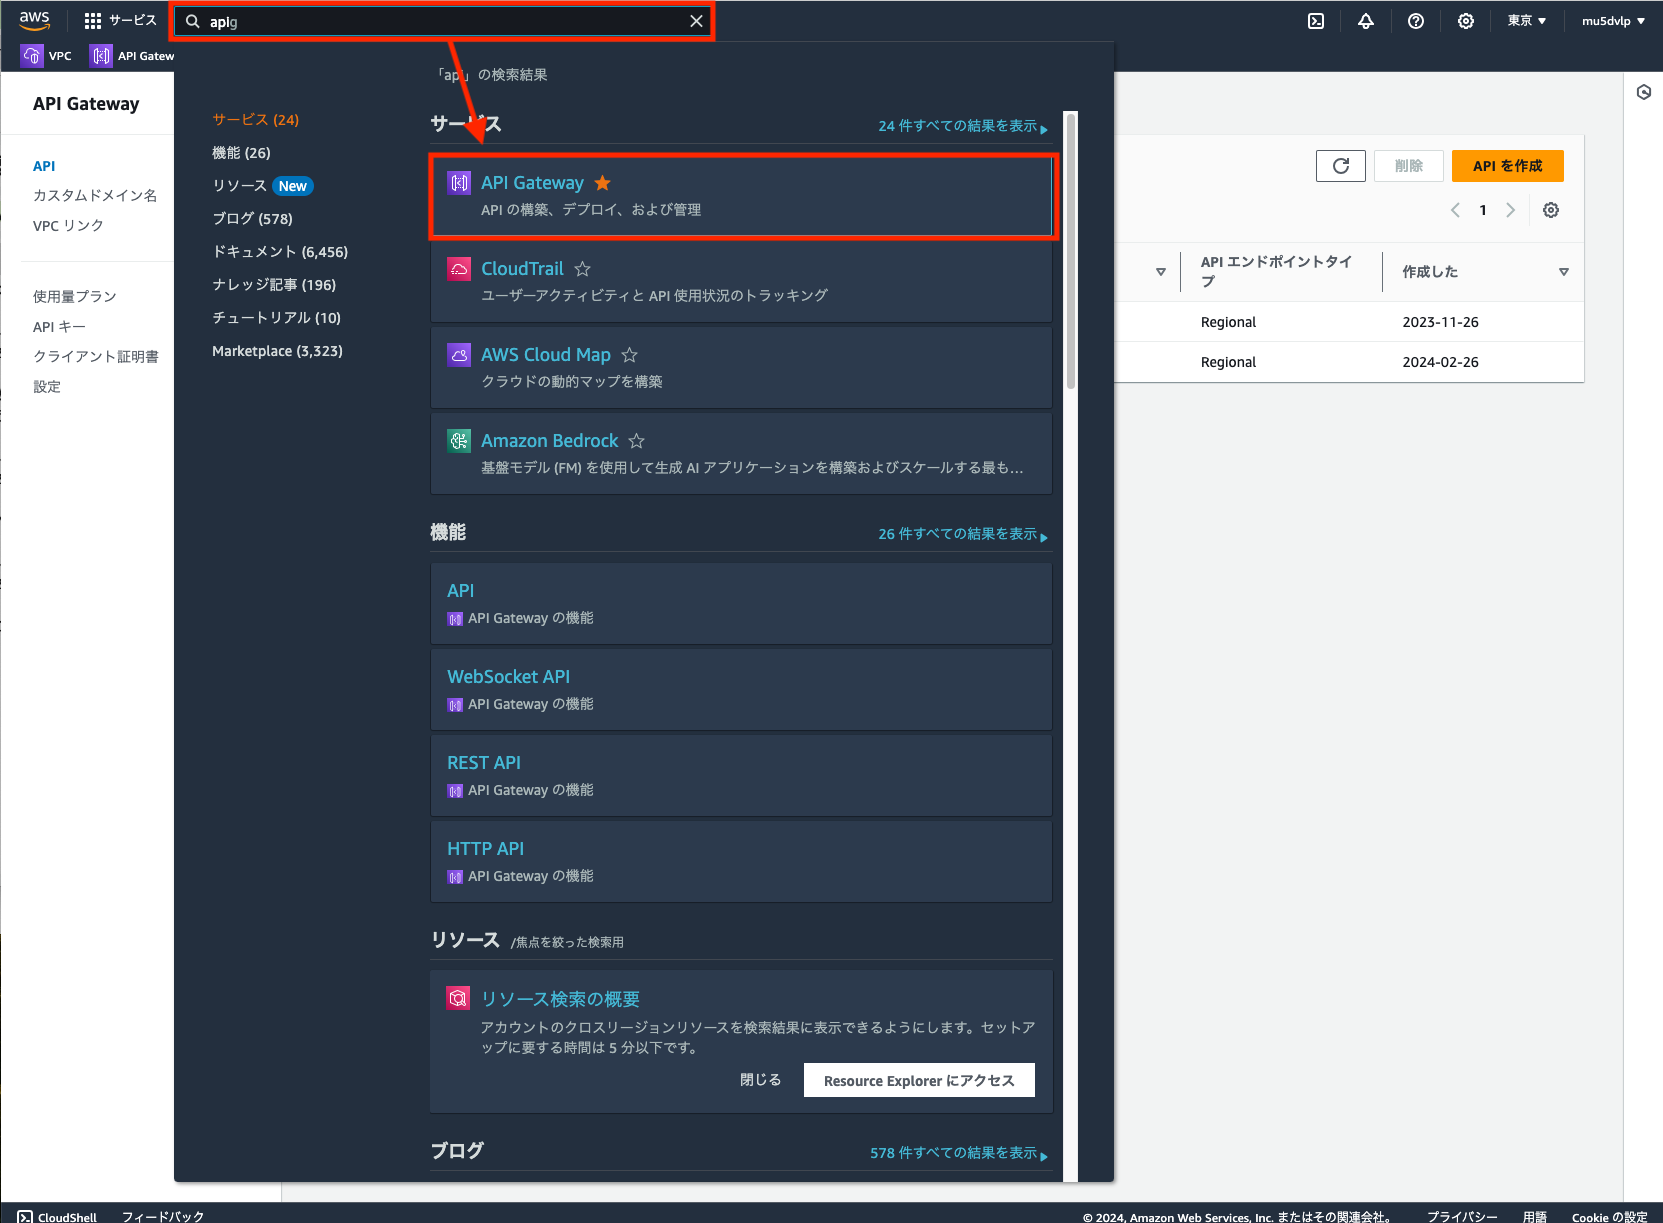
Task: Open クライアント証明書 in navigation
Action: coord(96,357)
